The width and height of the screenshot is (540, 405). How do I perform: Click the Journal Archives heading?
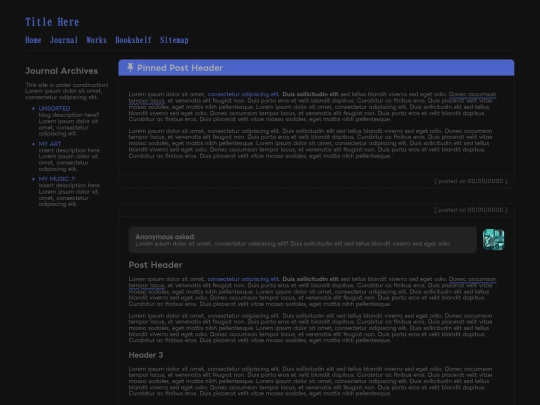(x=61, y=71)
